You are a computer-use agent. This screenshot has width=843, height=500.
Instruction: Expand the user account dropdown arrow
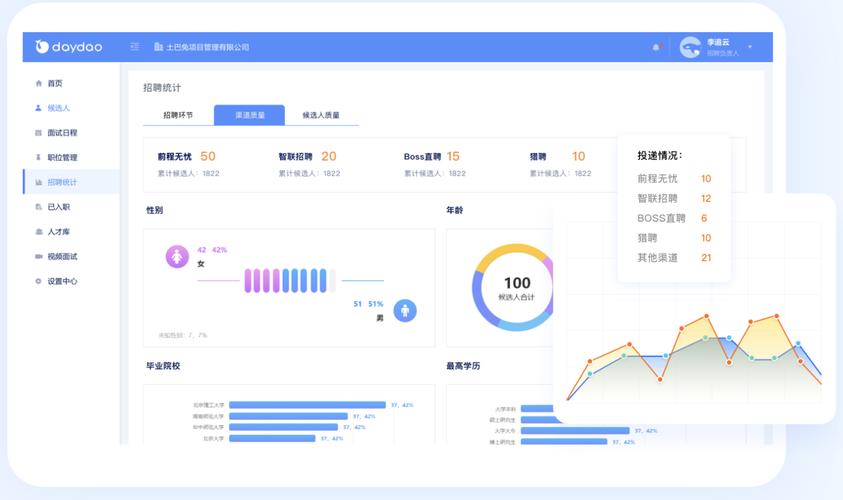[x=750, y=47]
